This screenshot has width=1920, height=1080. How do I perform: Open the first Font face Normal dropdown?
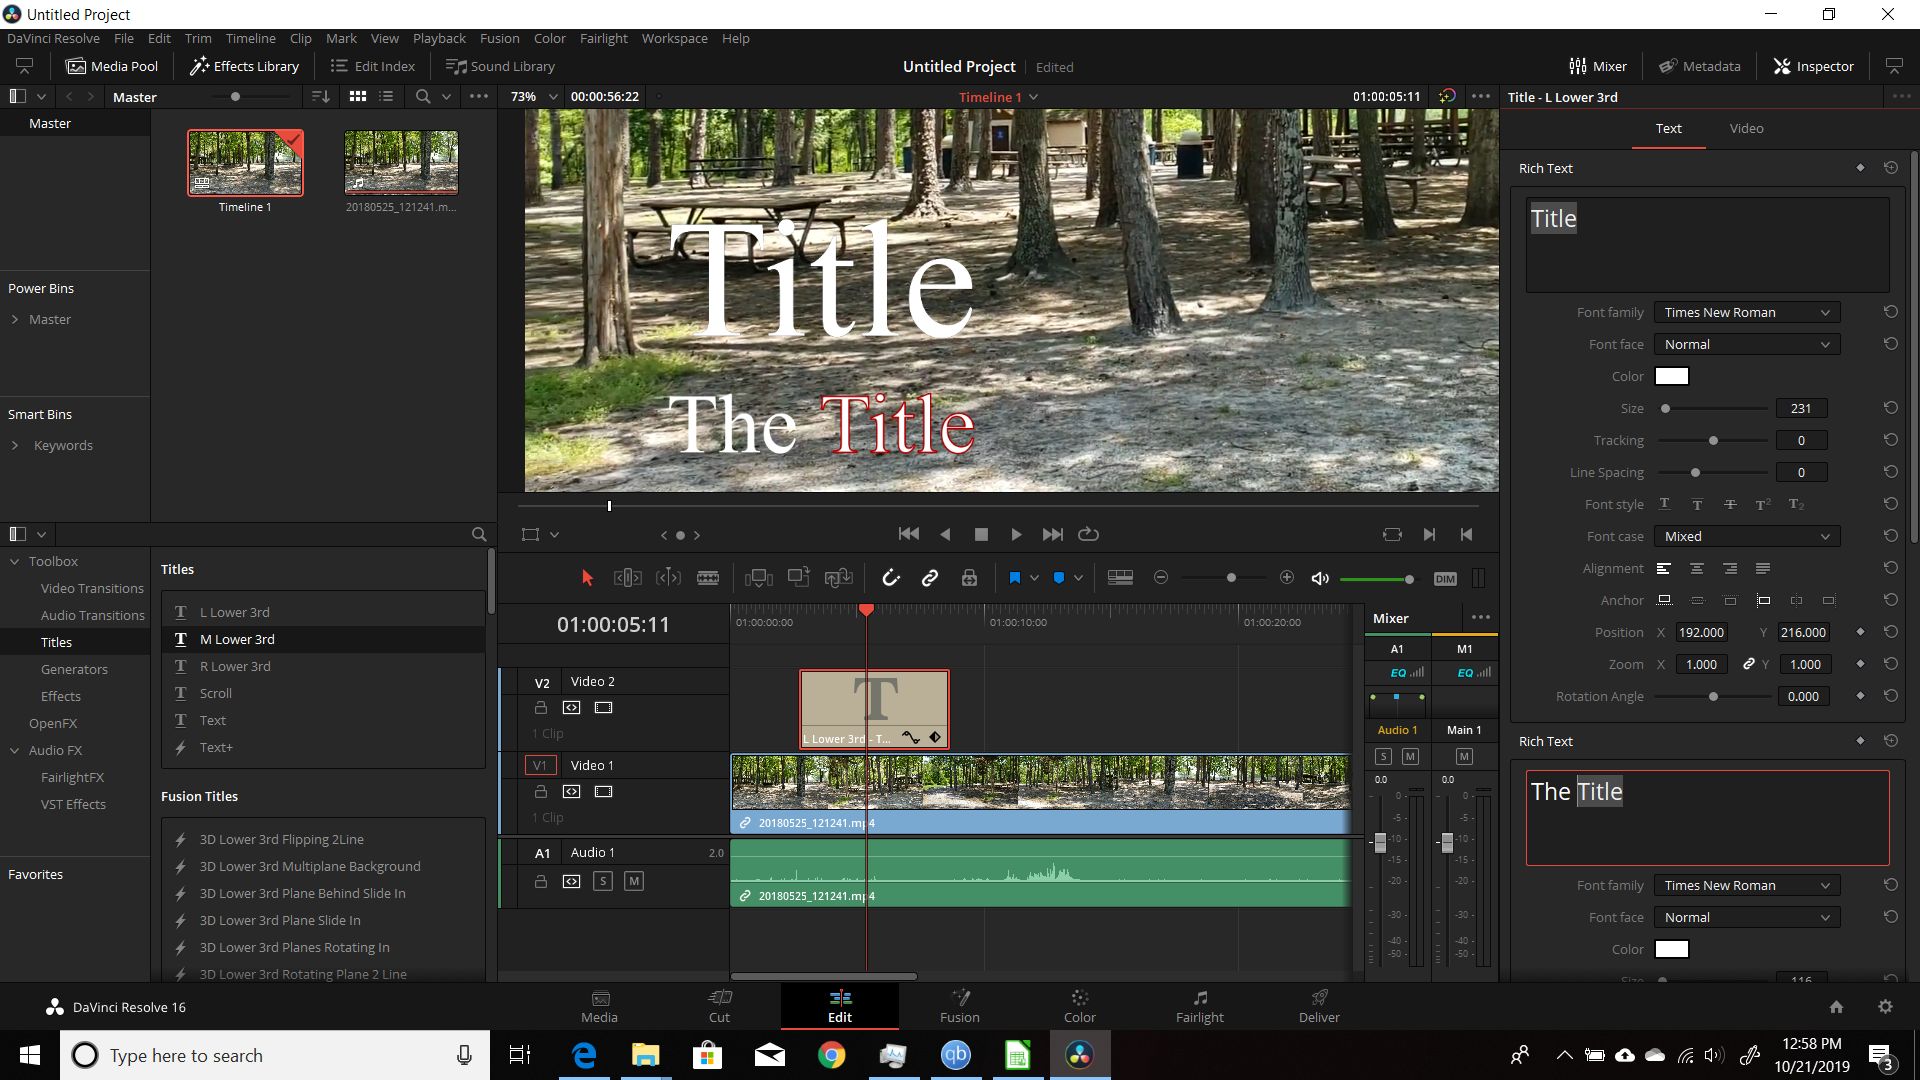click(1746, 344)
